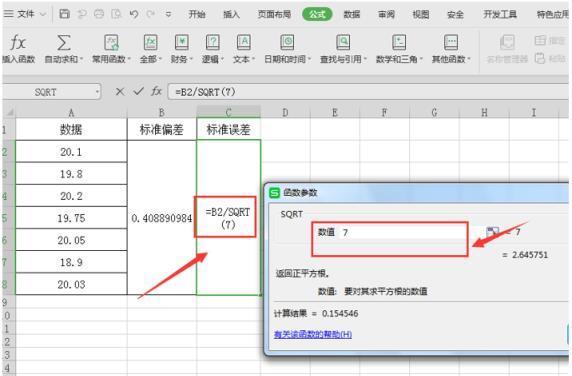Click the range selector icon in dialog

(492, 231)
